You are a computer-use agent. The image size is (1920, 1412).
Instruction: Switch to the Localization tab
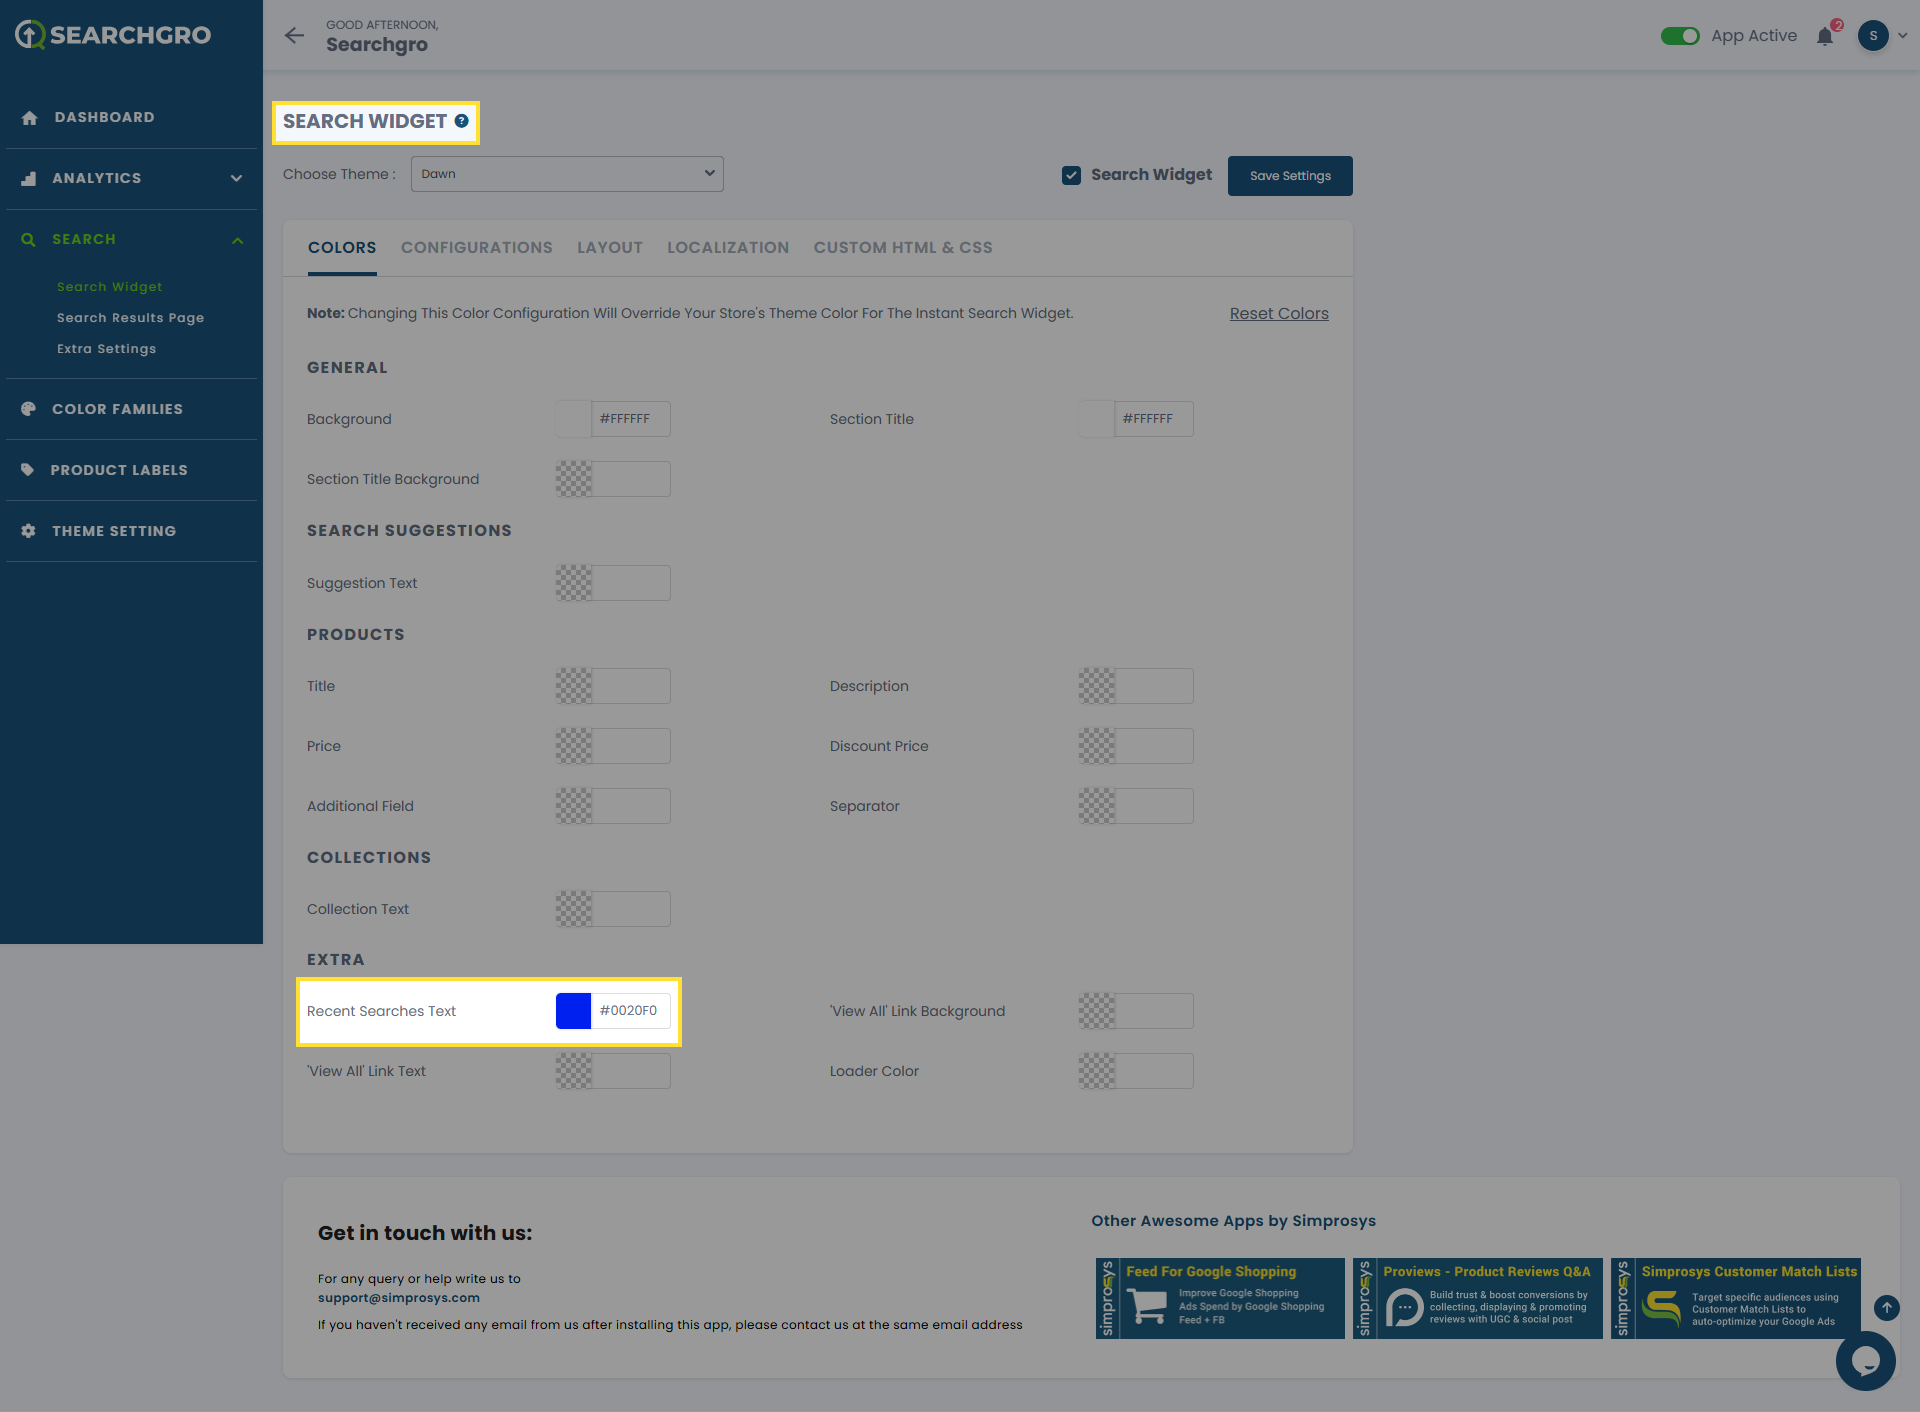pos(727,248)
